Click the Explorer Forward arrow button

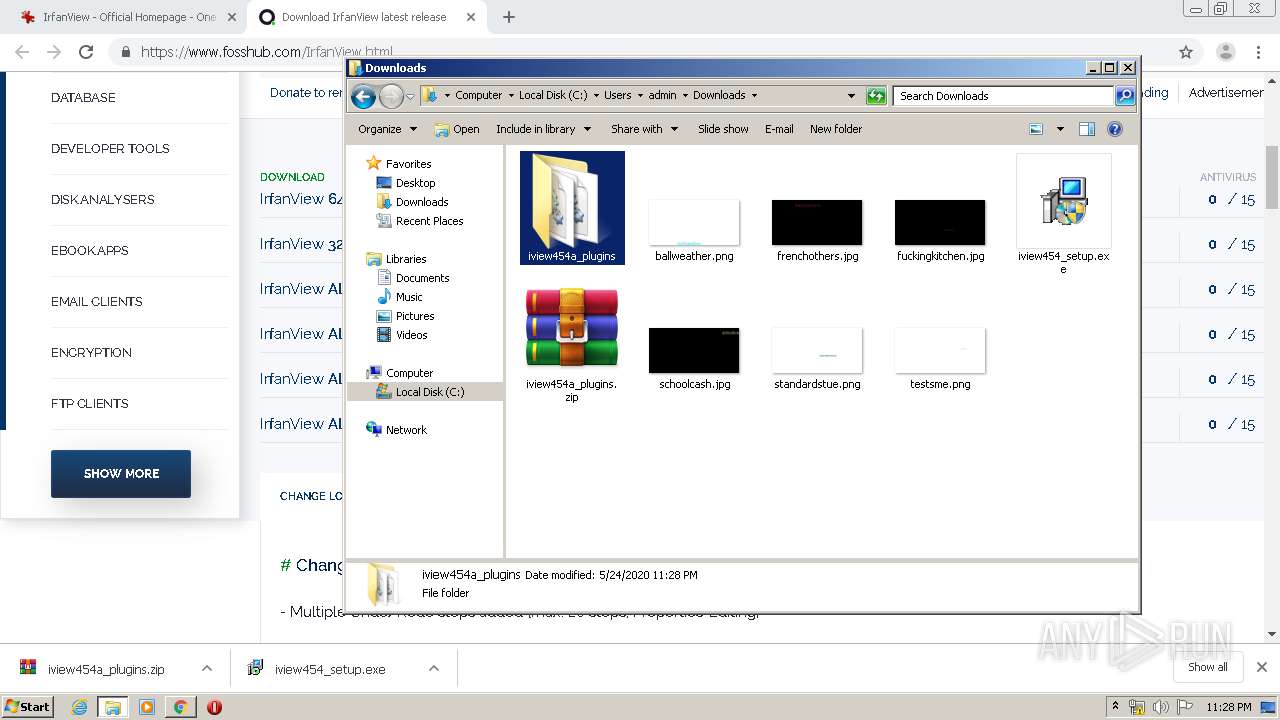[x=391, y=96]
